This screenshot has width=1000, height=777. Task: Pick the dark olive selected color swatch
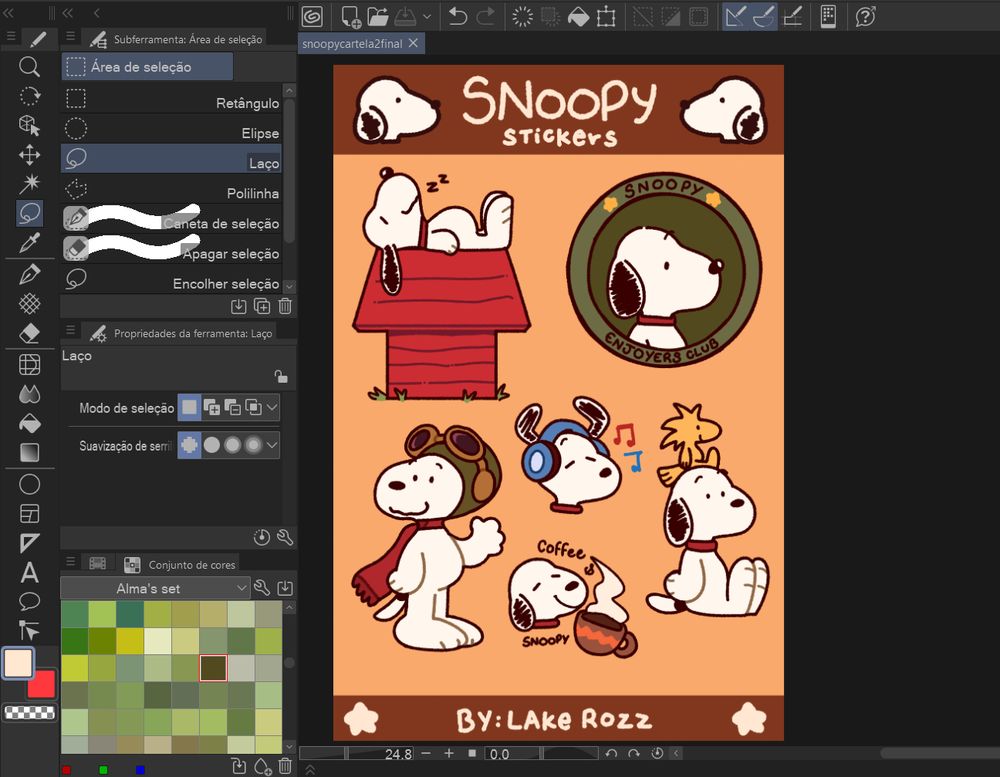(213, 668)
